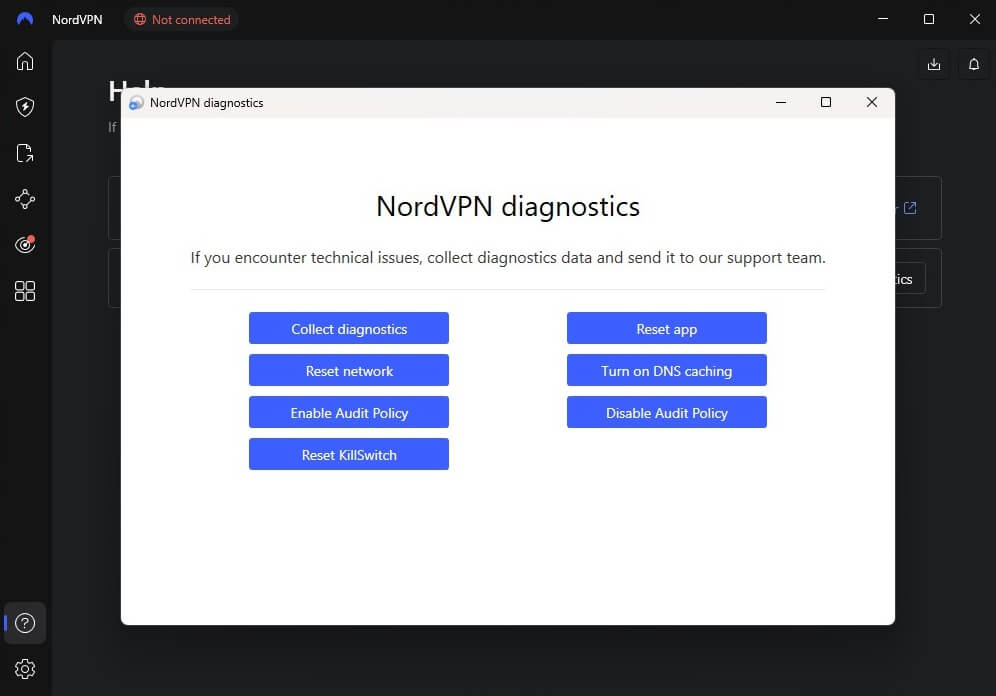Open the Home icon in NordVPN sidebar

(25, 62)
